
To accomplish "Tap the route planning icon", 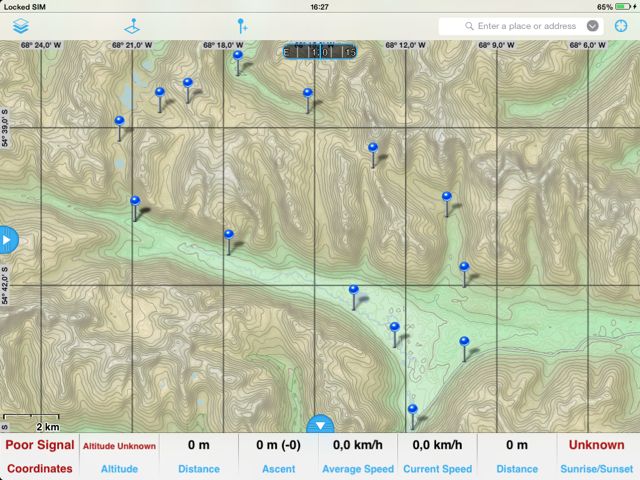I will [132, 26].
